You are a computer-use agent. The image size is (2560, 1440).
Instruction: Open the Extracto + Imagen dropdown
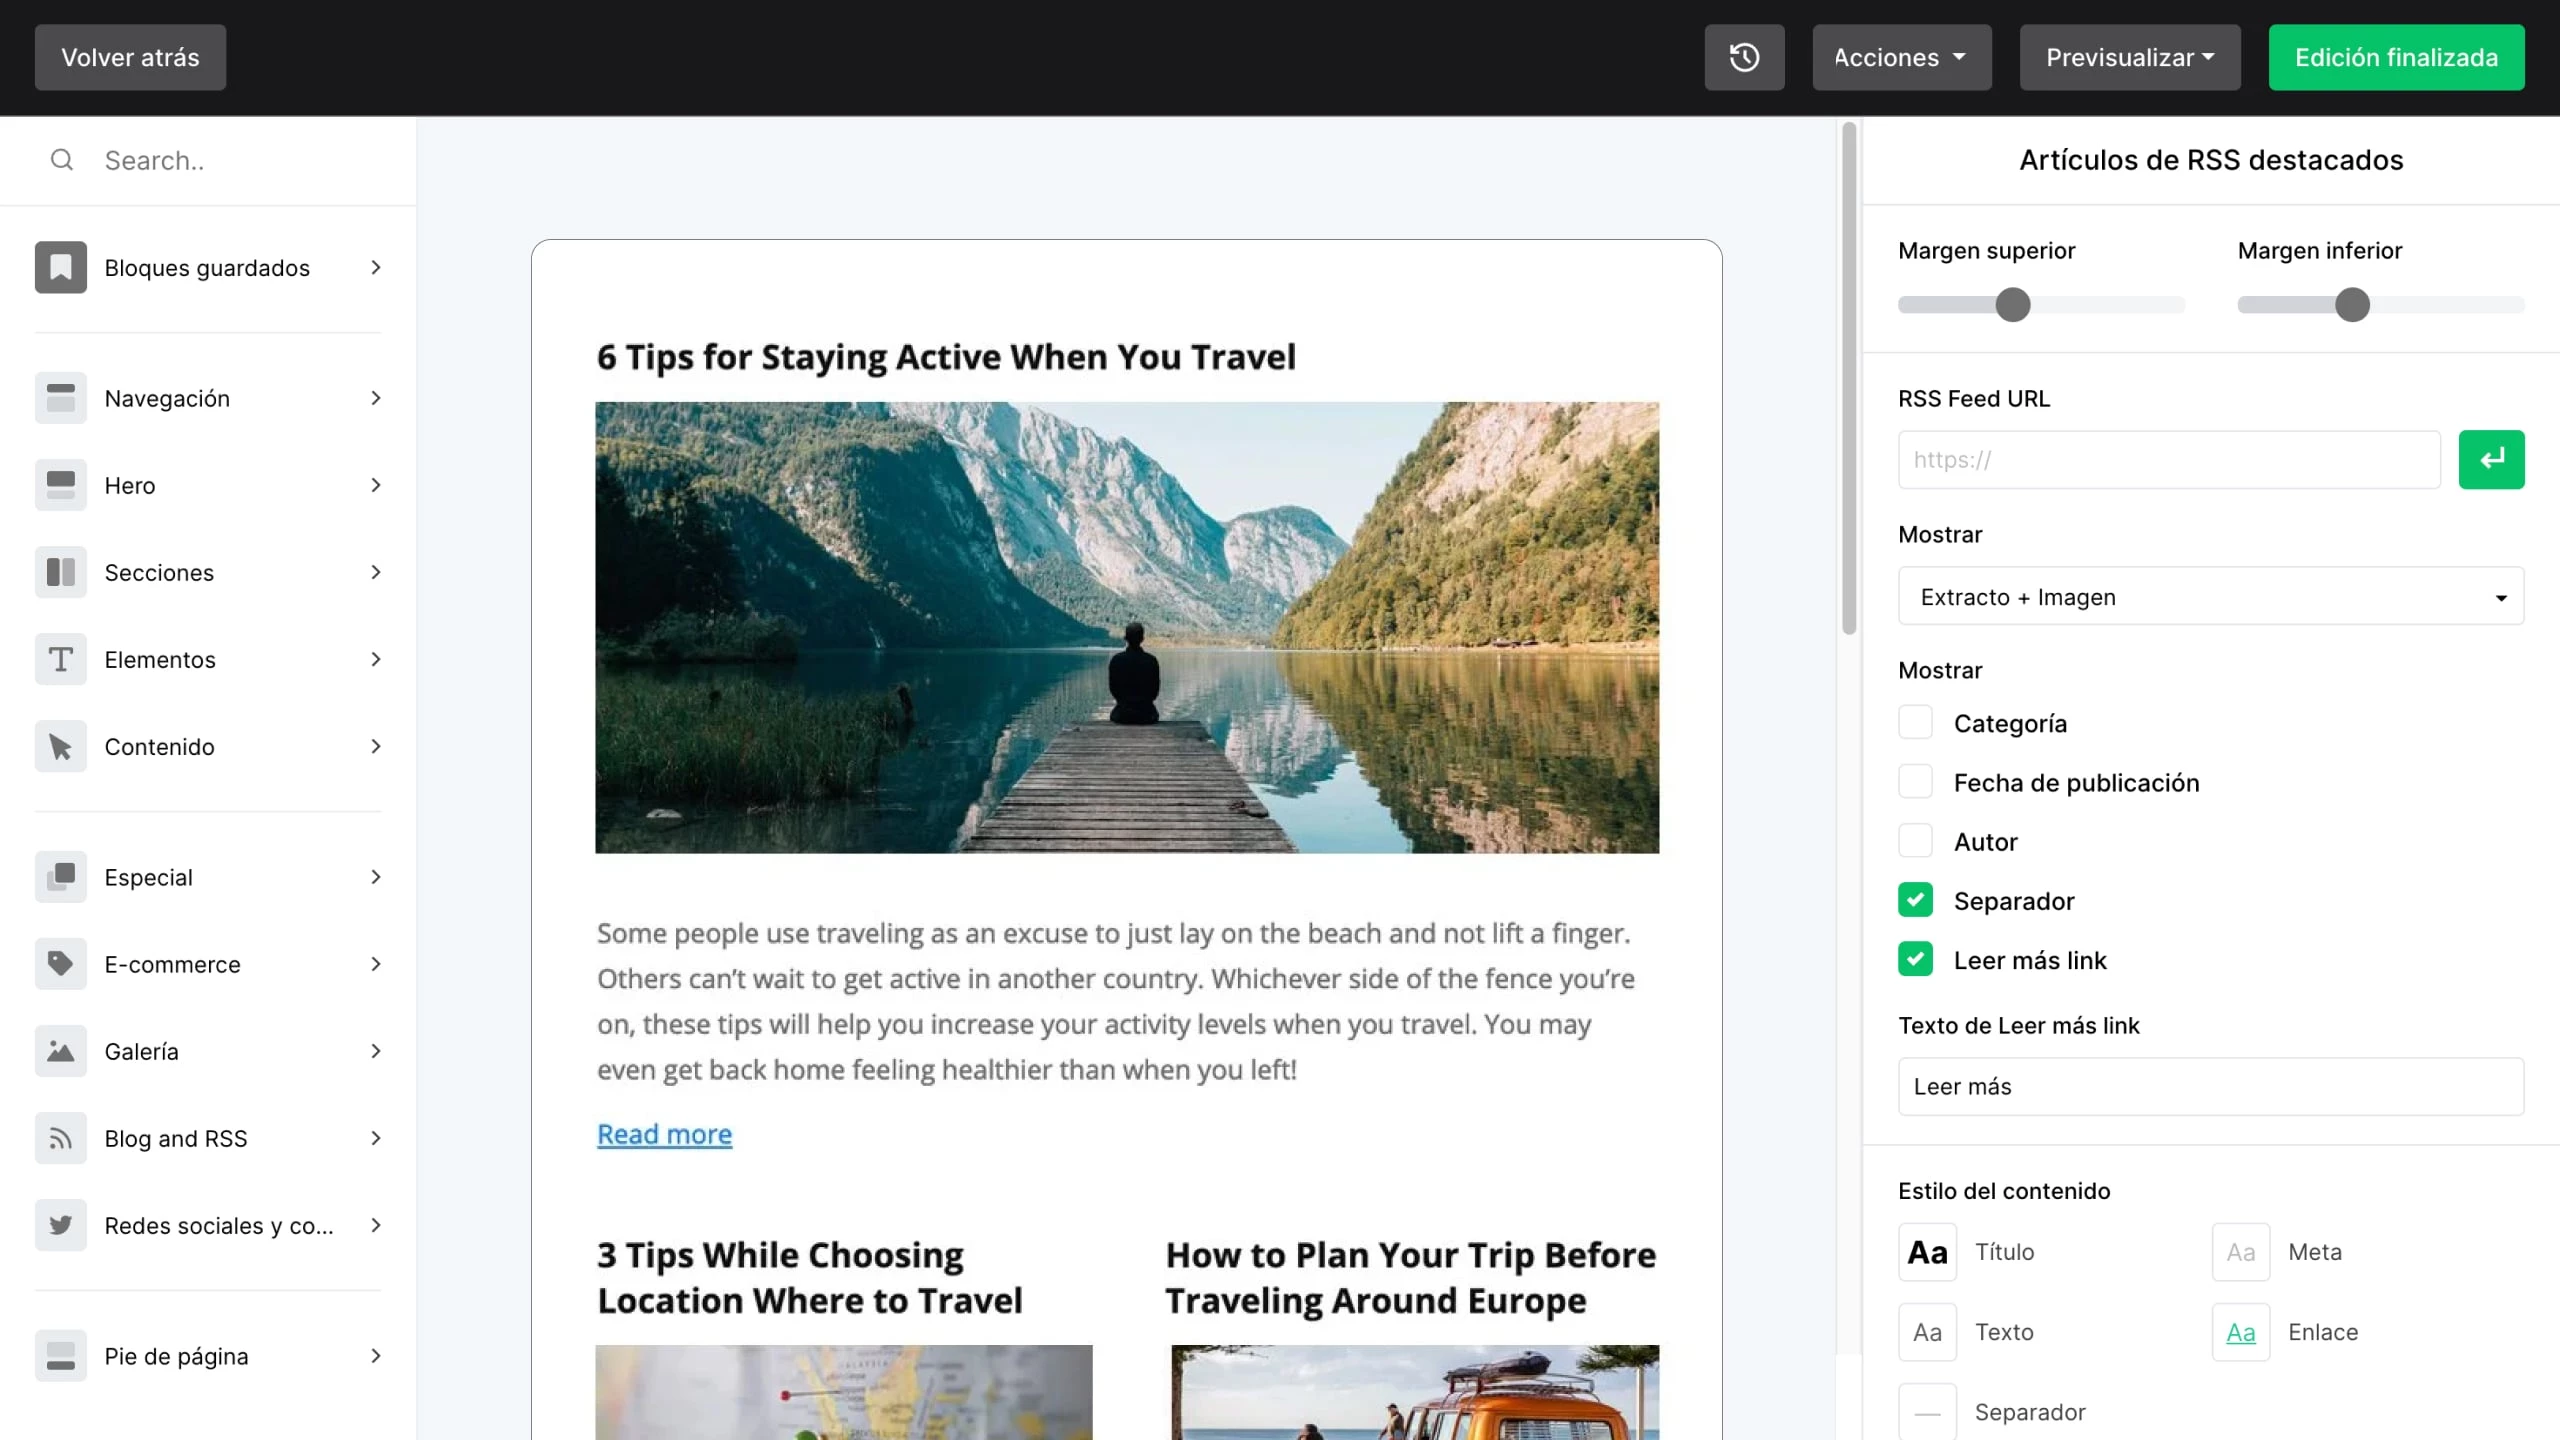click(x=2210, y=597)
